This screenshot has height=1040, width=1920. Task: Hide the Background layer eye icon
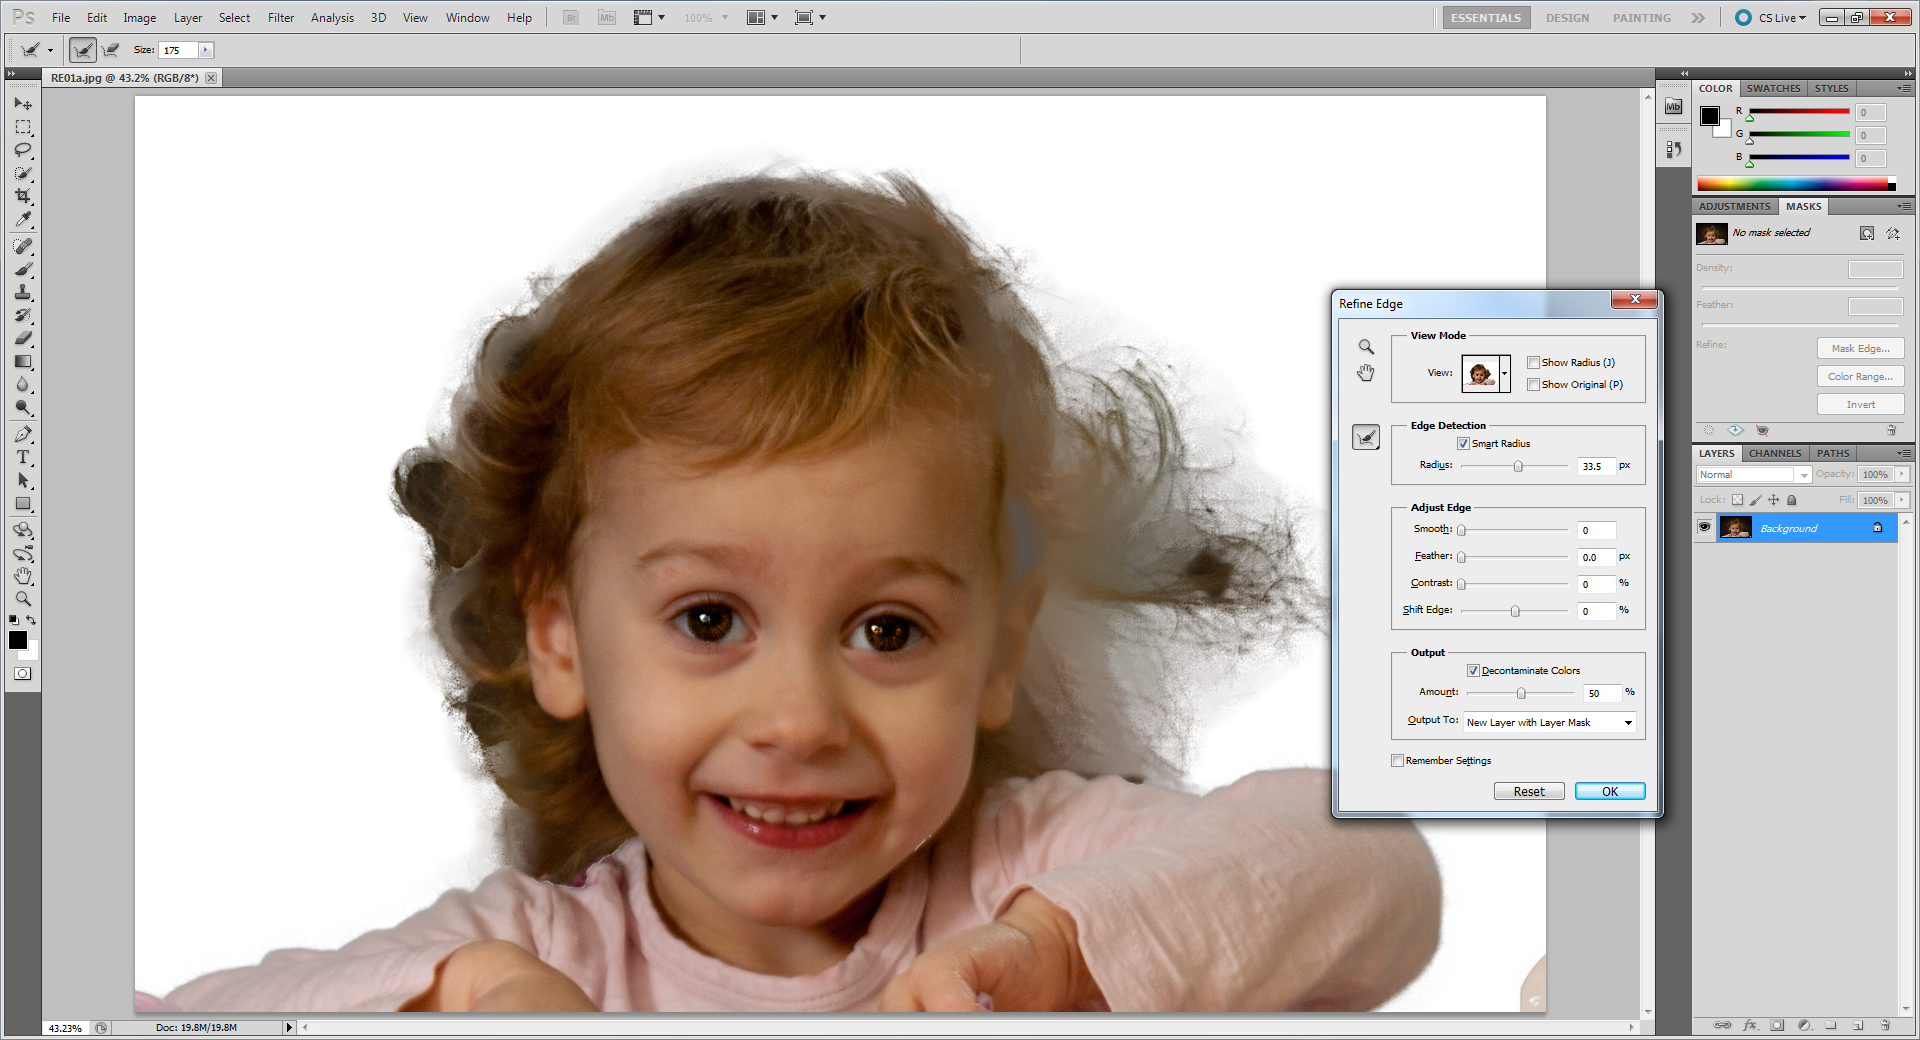point(1704,528)
